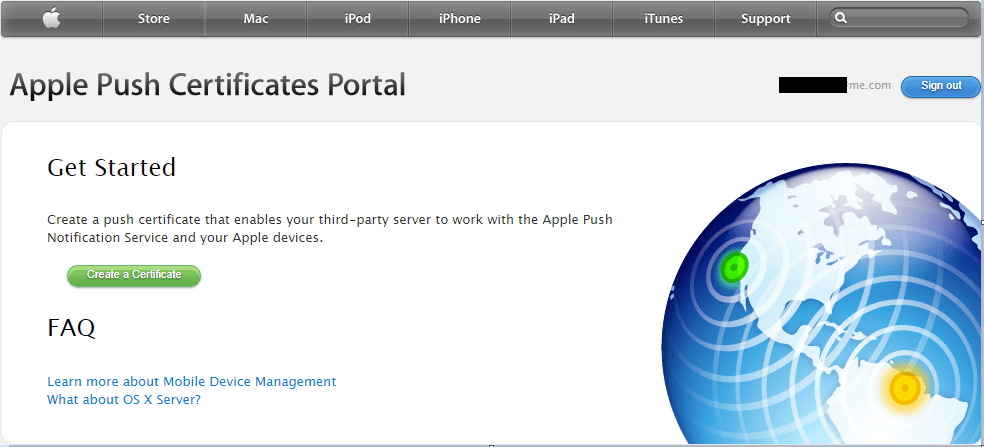
Task: Focus the search field in navigation bar
Action: [905, 18]
